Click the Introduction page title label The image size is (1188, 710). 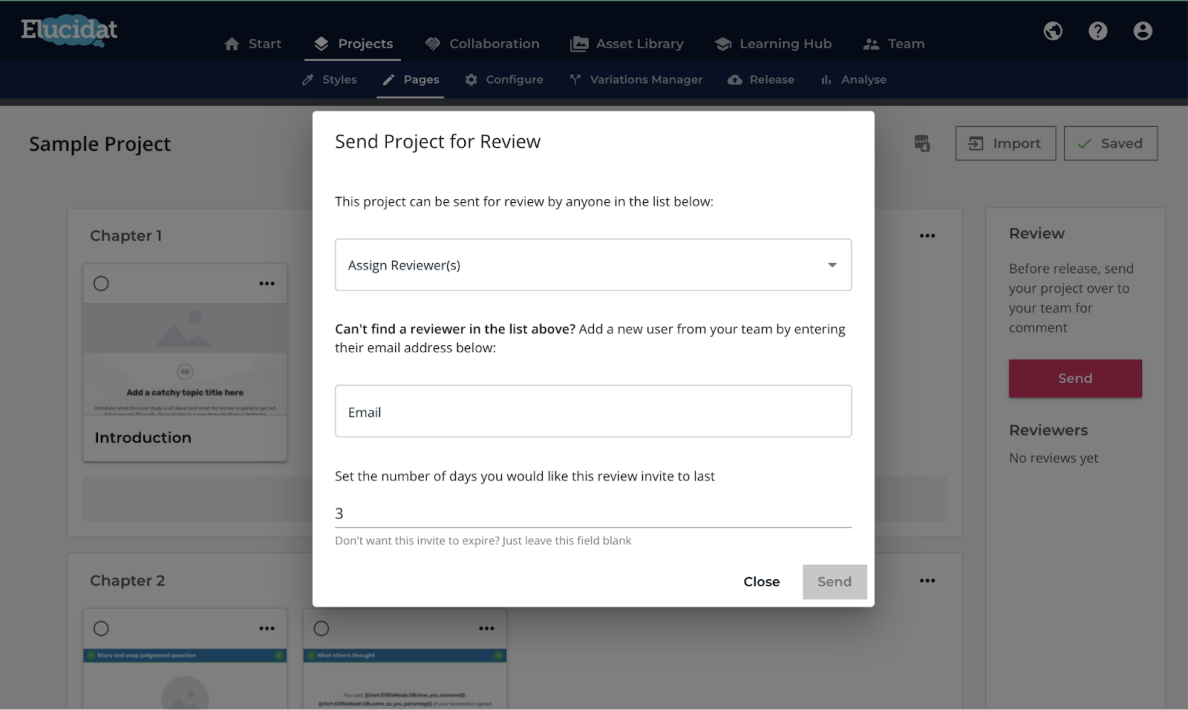(143, 437)
